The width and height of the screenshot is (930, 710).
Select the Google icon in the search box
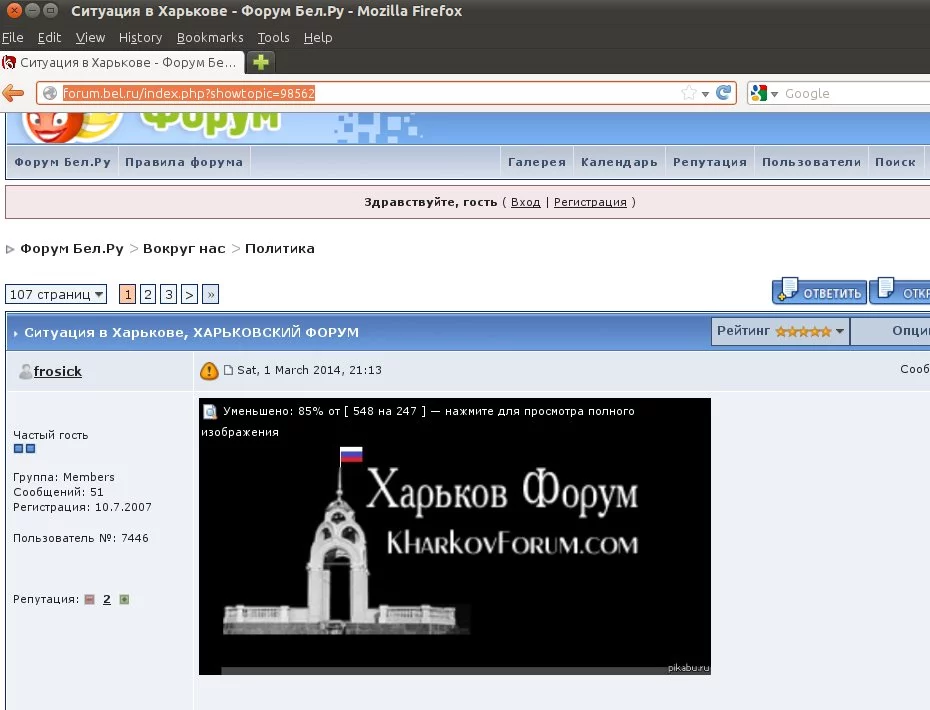click(x=758, y=93)
